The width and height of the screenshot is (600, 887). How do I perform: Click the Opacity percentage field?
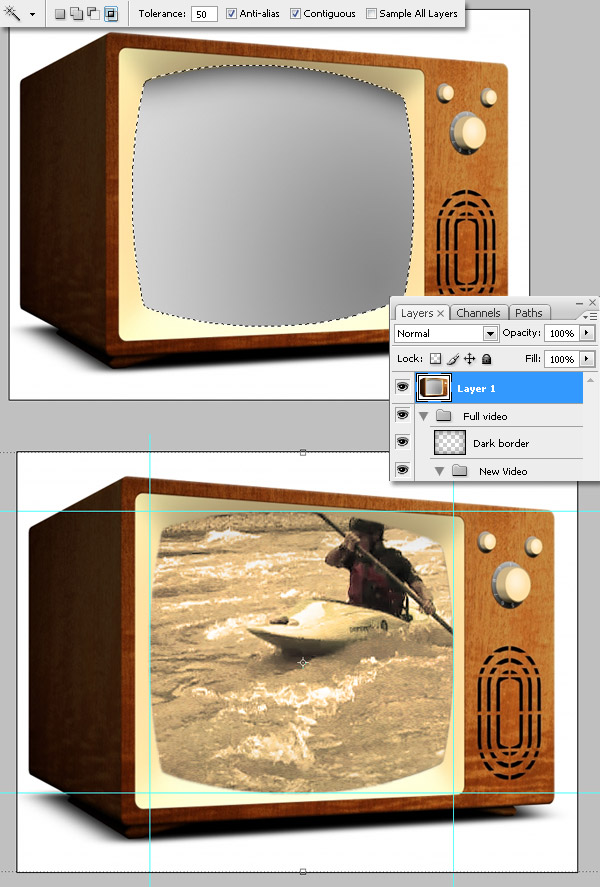click(562, 333)
